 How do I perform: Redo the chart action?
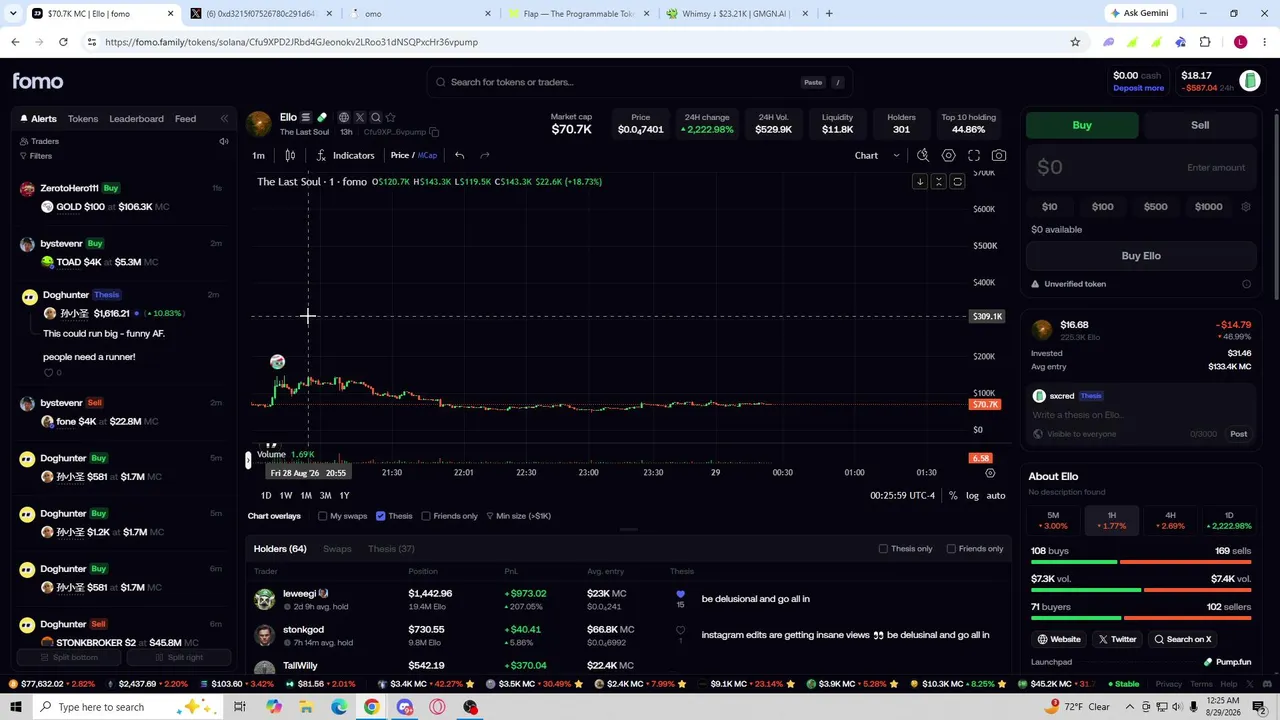tap(485, 155)
